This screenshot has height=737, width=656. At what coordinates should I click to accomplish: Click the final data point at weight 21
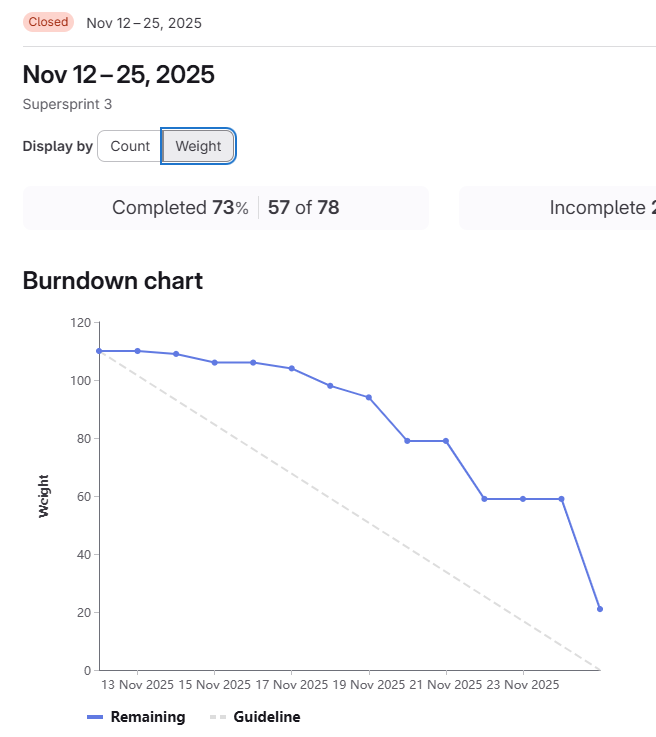(600, 609)
